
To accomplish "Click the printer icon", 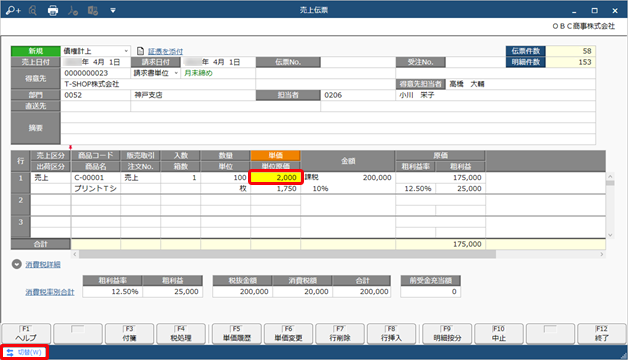I will (53, 10).
